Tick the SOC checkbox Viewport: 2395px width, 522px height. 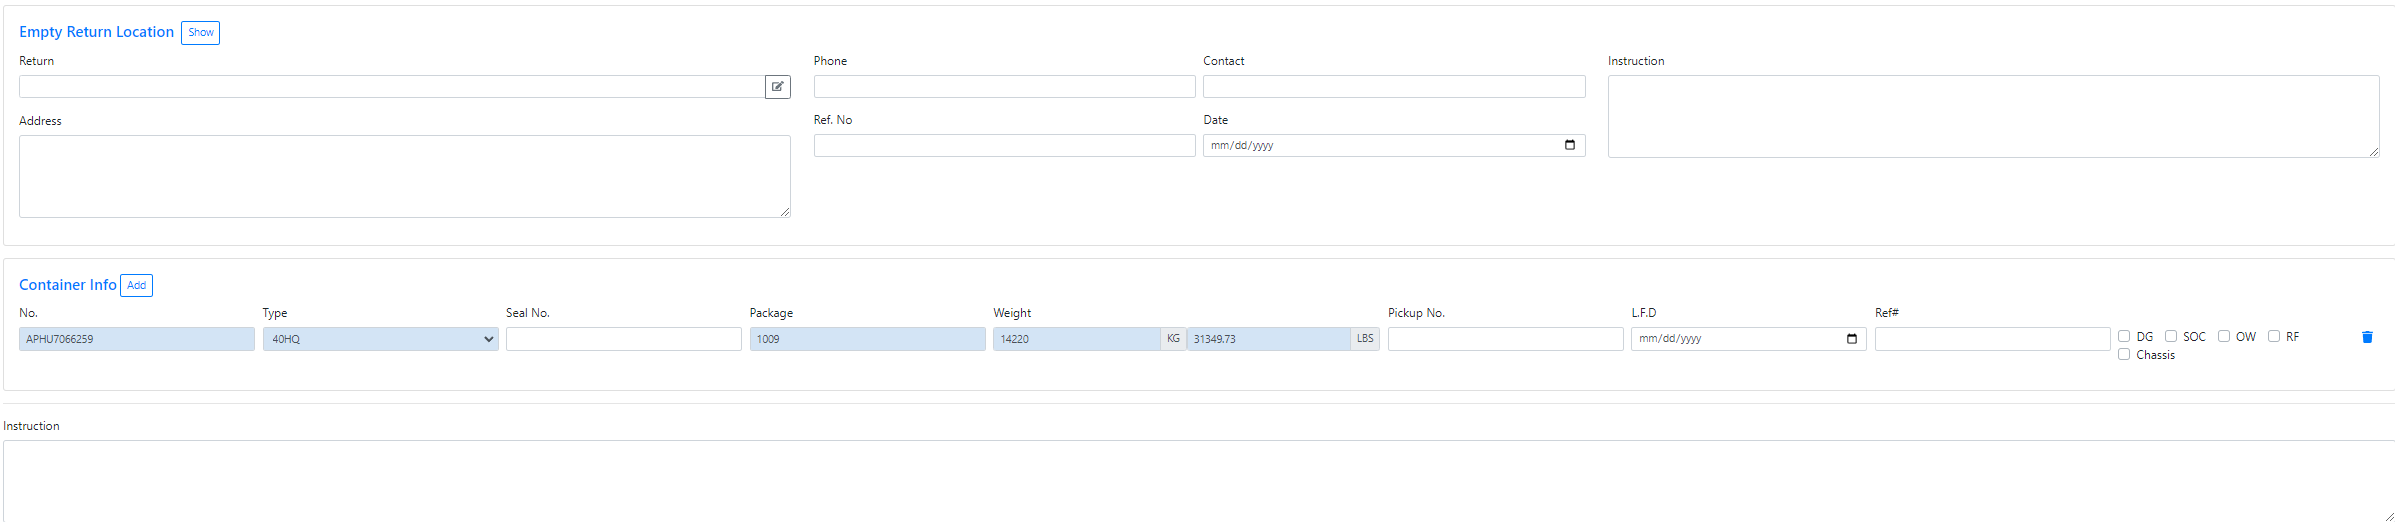coord(2171,336)
